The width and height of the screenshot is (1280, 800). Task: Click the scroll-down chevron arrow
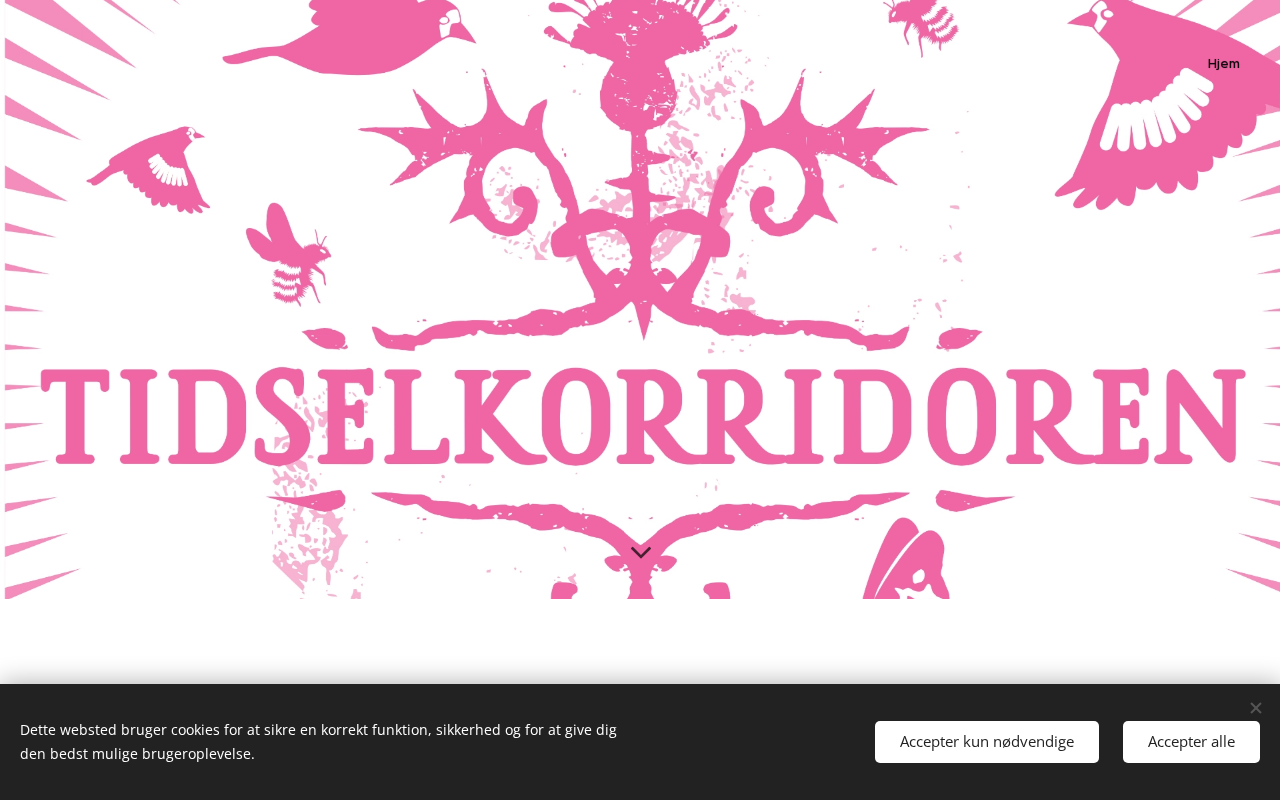click(x=641, y=552)
